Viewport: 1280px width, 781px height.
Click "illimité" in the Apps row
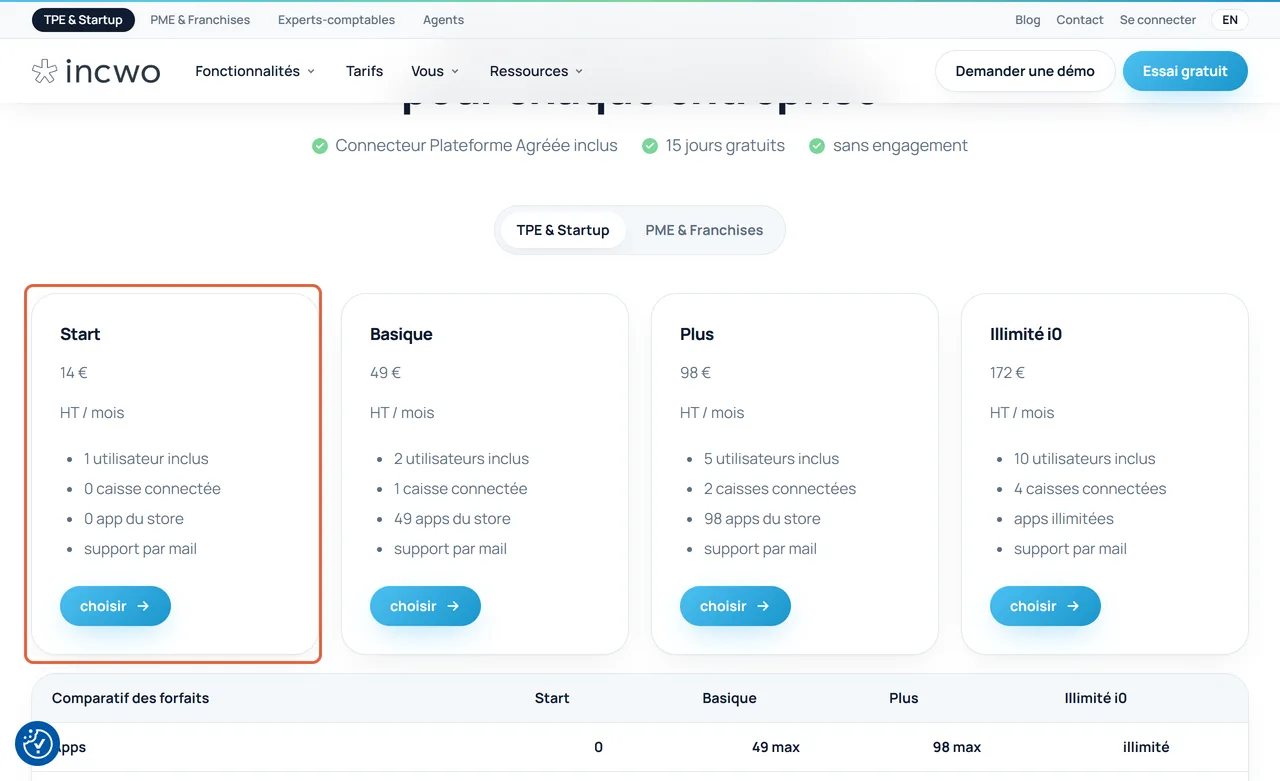pos(1146,747)
